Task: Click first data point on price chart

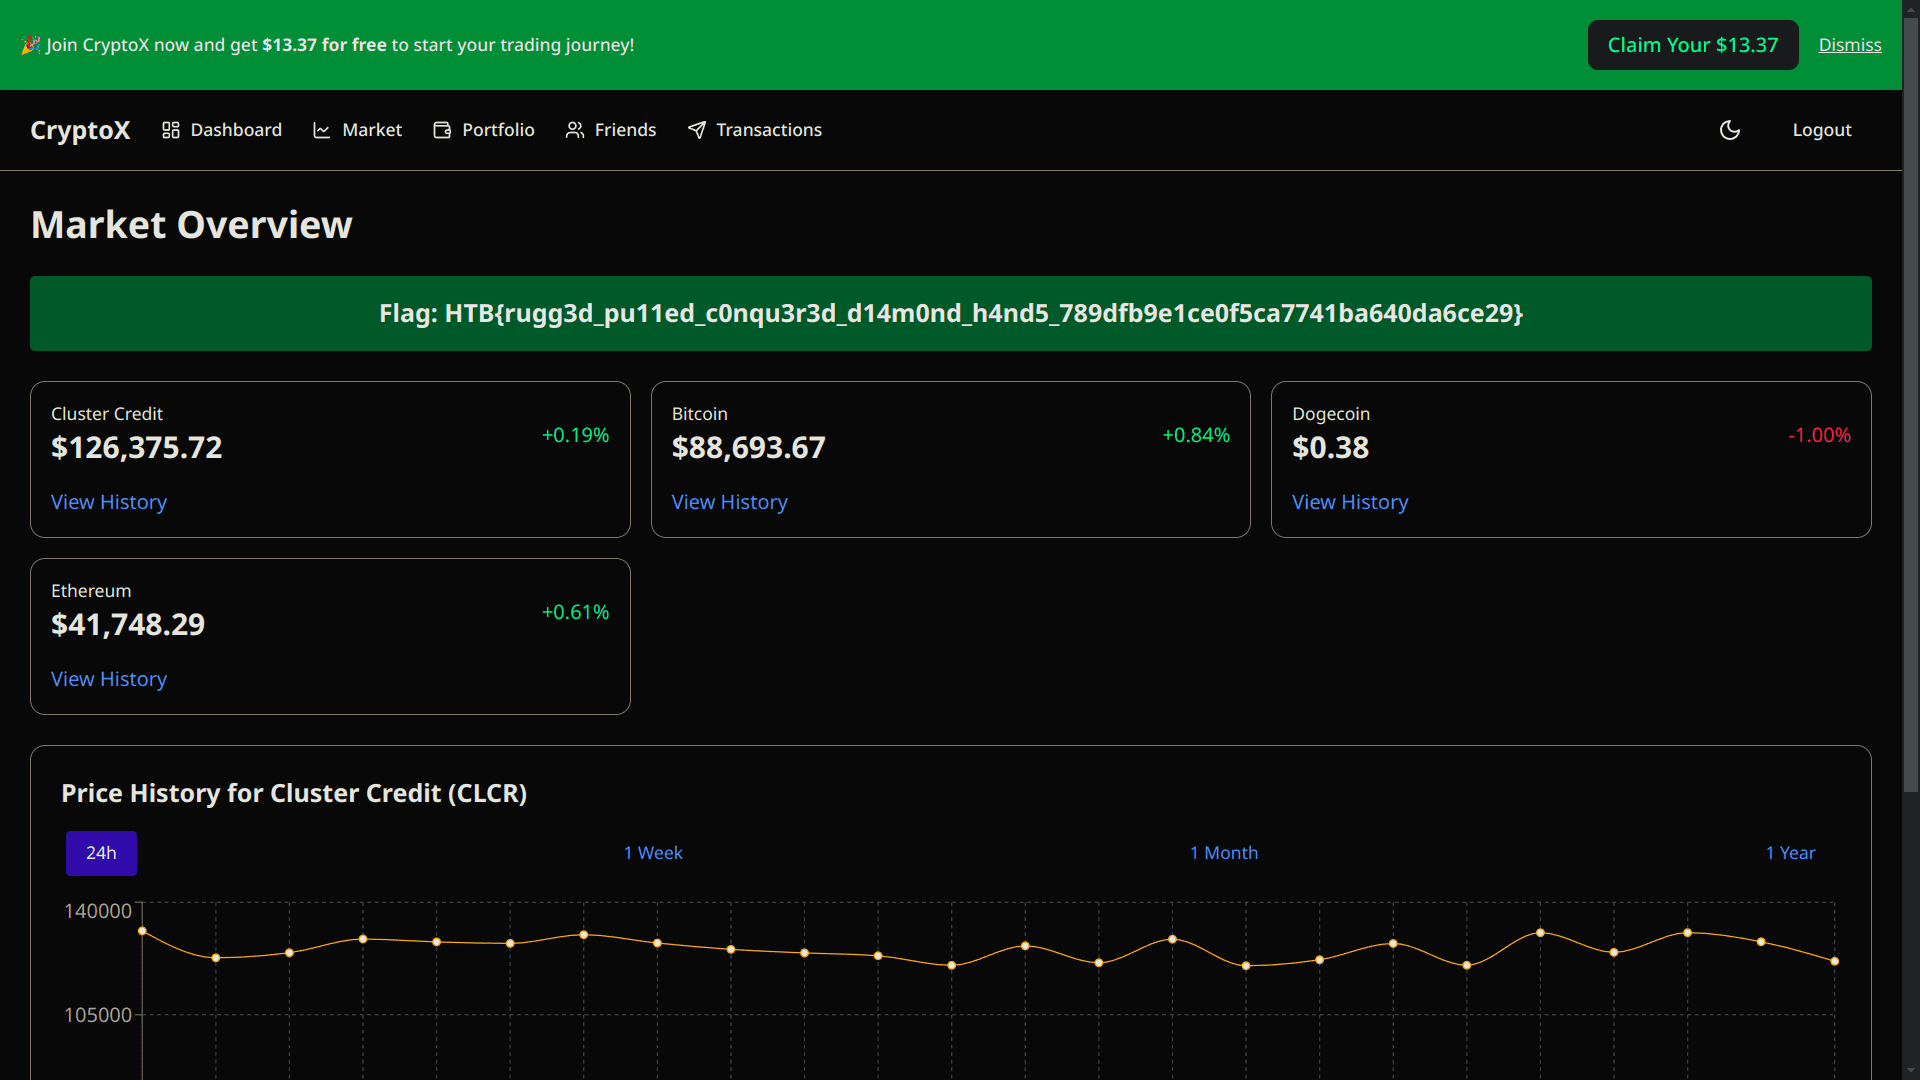Action: click(x=142, y=931)
